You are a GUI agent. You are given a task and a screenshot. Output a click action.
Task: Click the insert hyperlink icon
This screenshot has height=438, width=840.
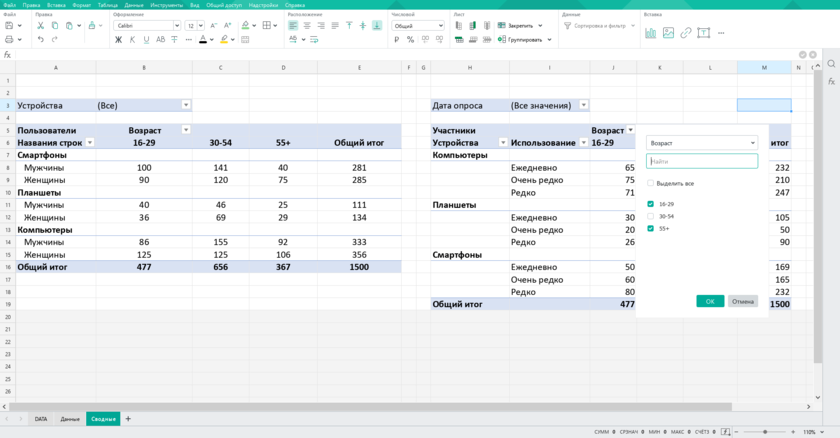pyautogui.click(x=686, y=33)
